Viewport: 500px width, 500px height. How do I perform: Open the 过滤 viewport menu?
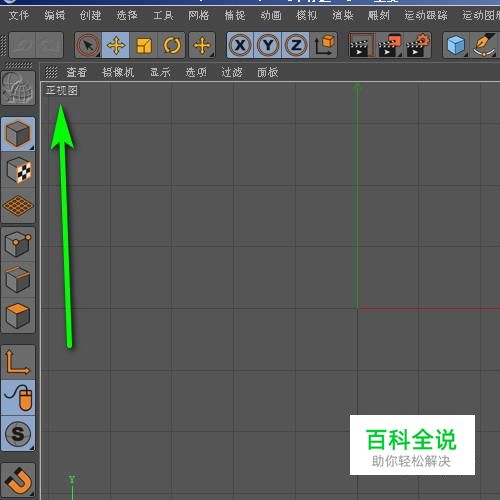(x=232, y=72)
